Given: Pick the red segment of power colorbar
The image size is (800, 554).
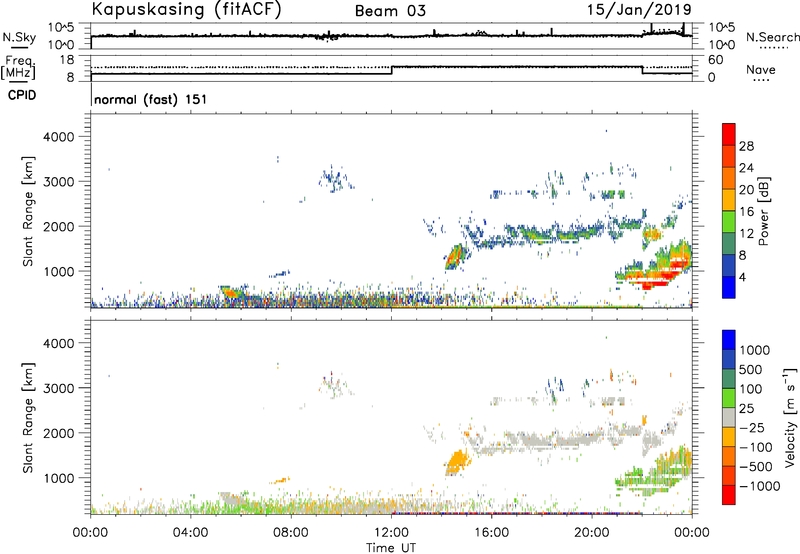Looking at the screenshot, I should (x=729, y=135).
